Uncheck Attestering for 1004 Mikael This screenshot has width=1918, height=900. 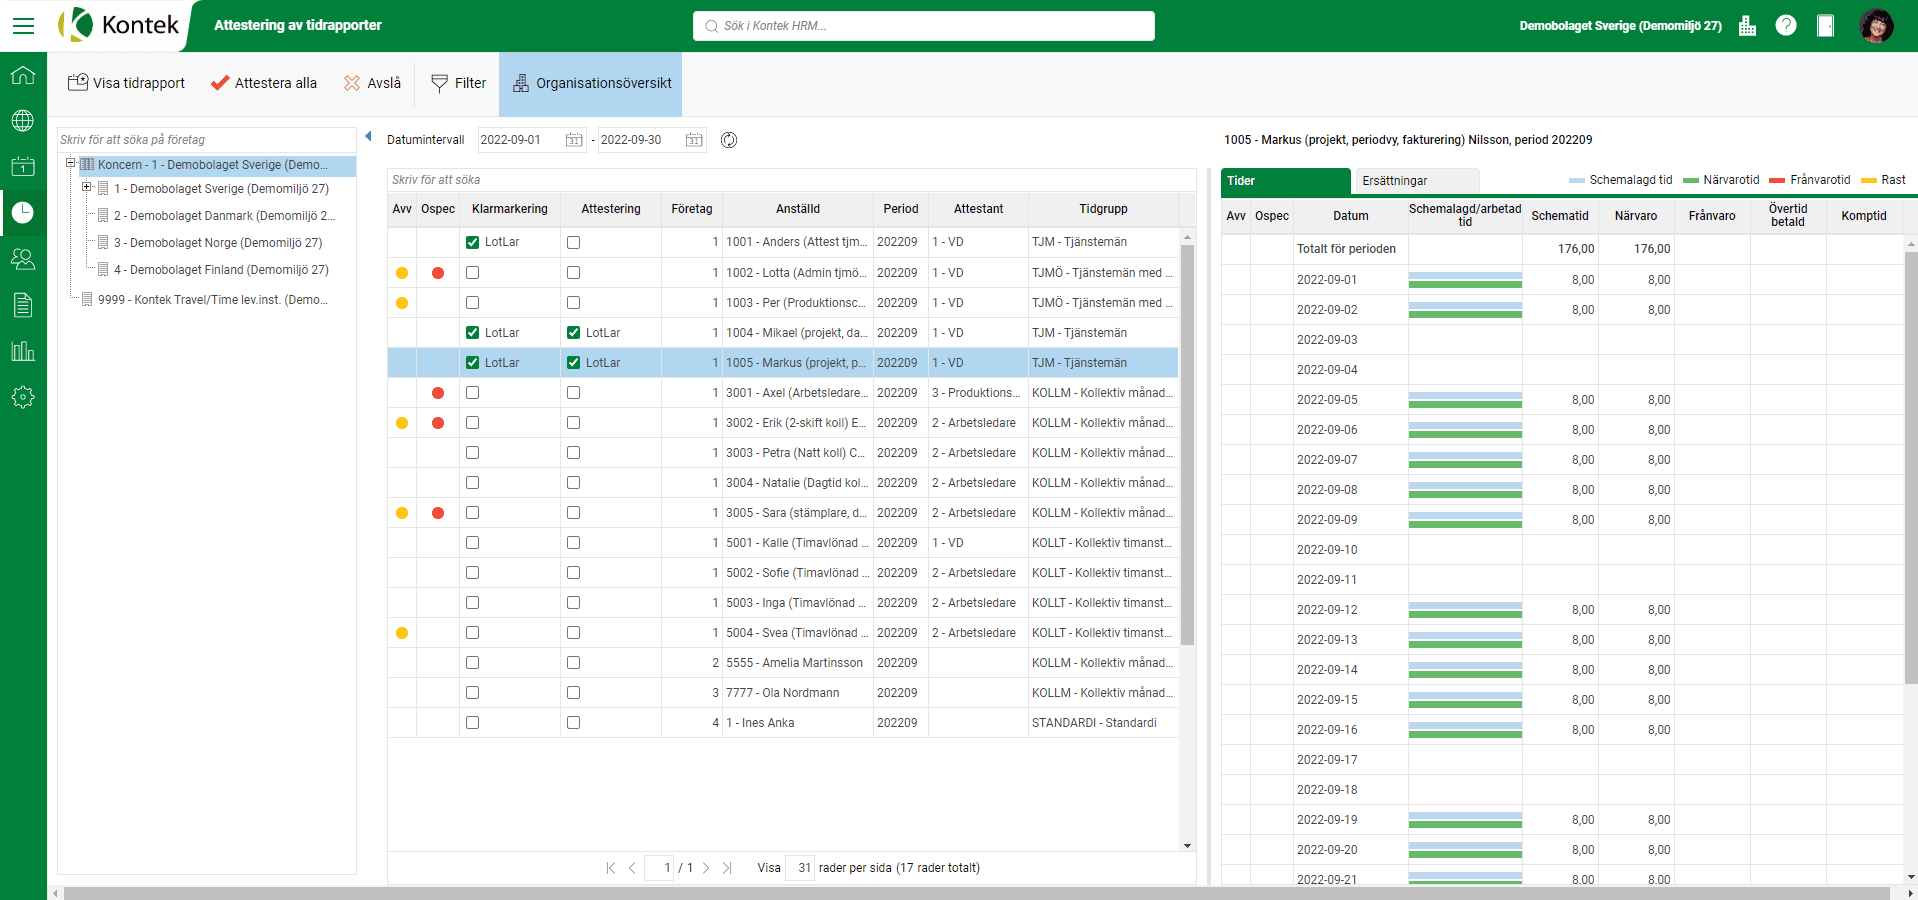tap(574, 333)
